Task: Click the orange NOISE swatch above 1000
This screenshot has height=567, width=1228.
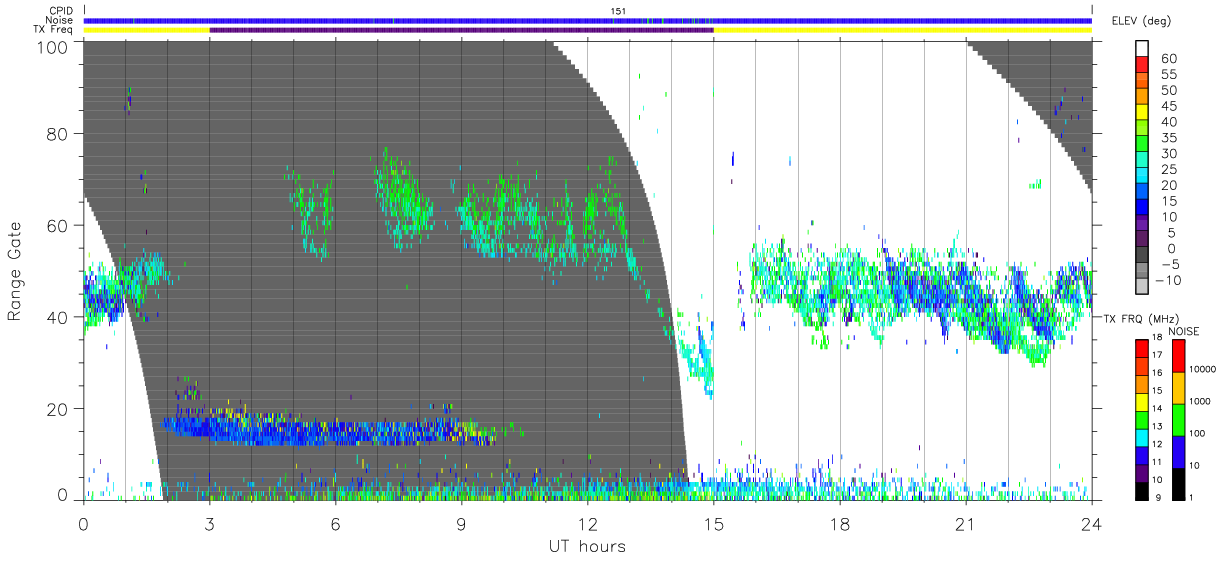Action: pos(1179,388)
